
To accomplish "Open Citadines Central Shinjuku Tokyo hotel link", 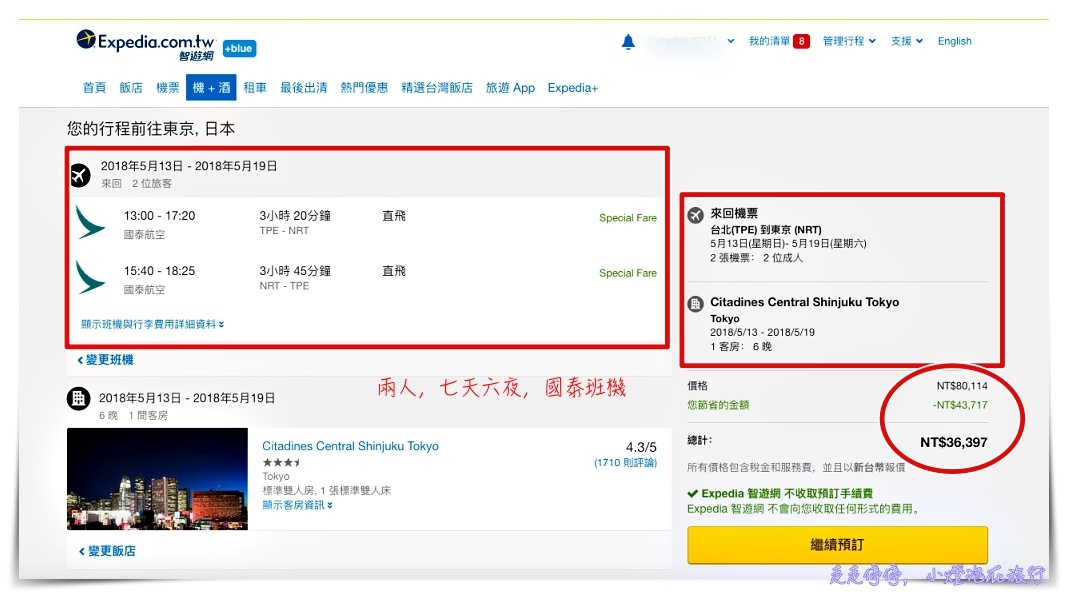I will click(350, 446).
